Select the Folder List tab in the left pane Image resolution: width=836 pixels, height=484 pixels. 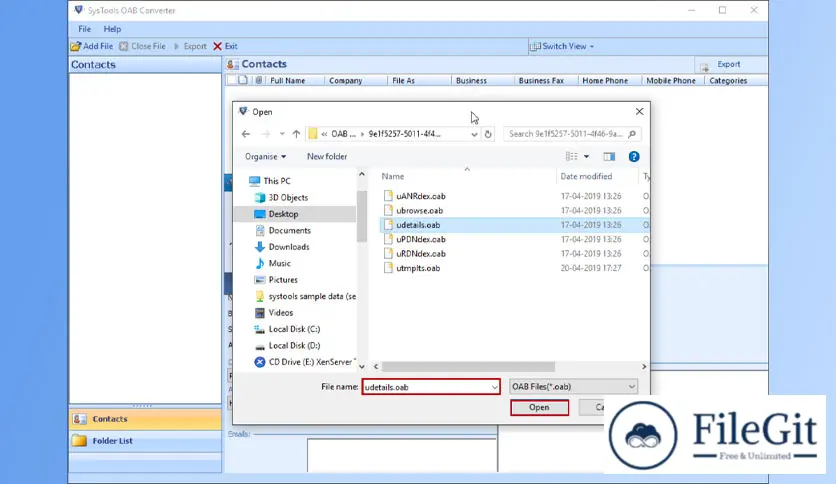click(145, 441)
